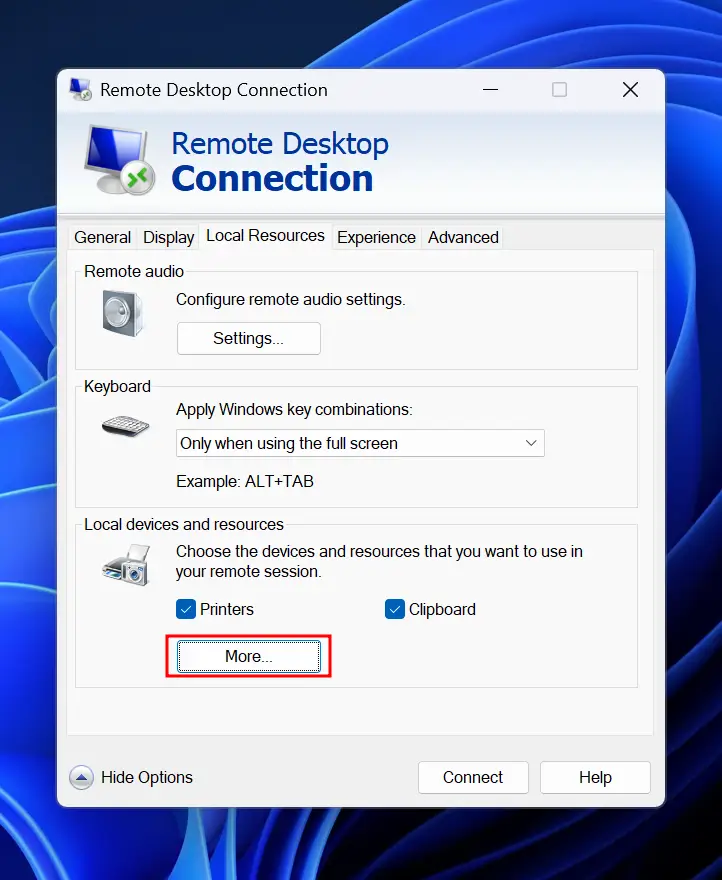Toggle the Clipboard checkbox
The height and width of the screenshot is (880, 722).
(395, 609)
